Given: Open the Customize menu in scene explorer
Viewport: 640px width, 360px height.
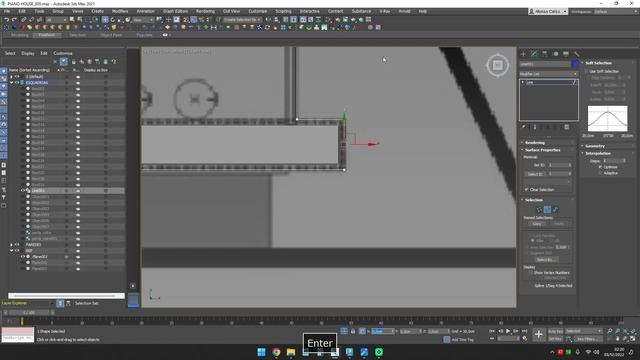Looking at the screenshot, I should [x=63, y=53].
